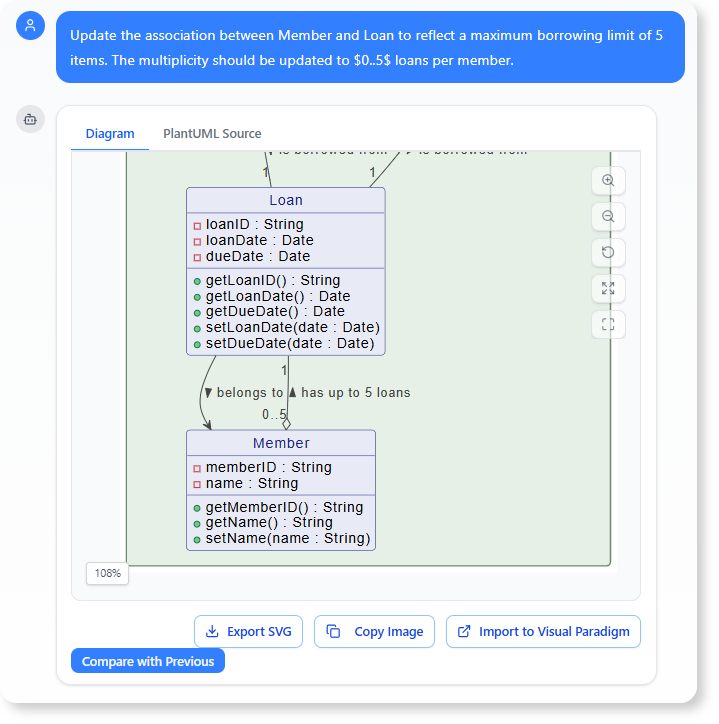
Task: Click the bot avatar icon
Action: pos(31,119)
